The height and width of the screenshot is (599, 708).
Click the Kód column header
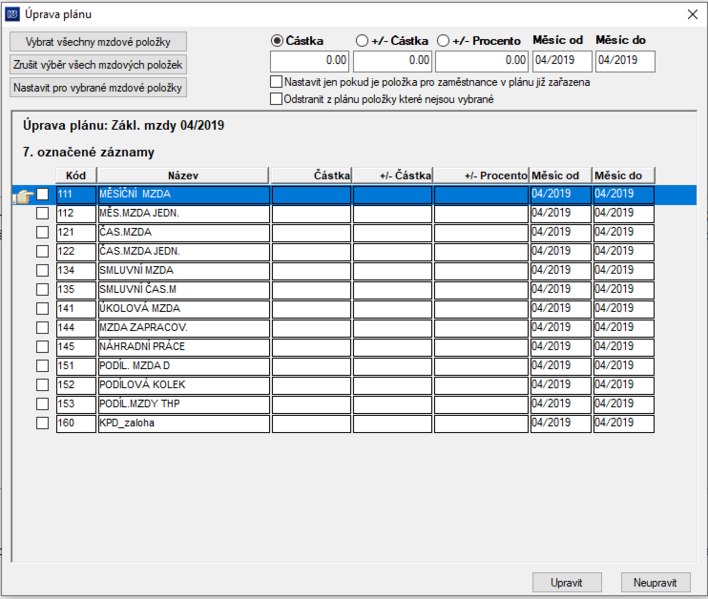pyautogui.click(x=75, y=175)
